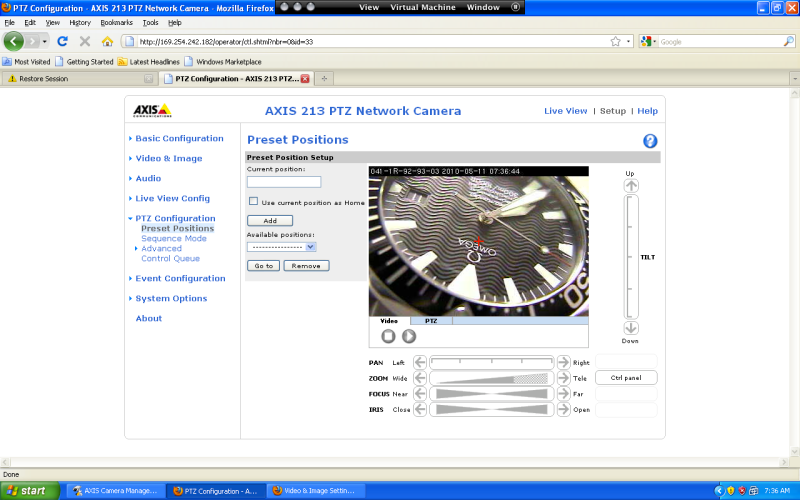
Task: Click the Add button
Action: click(270, 220)
